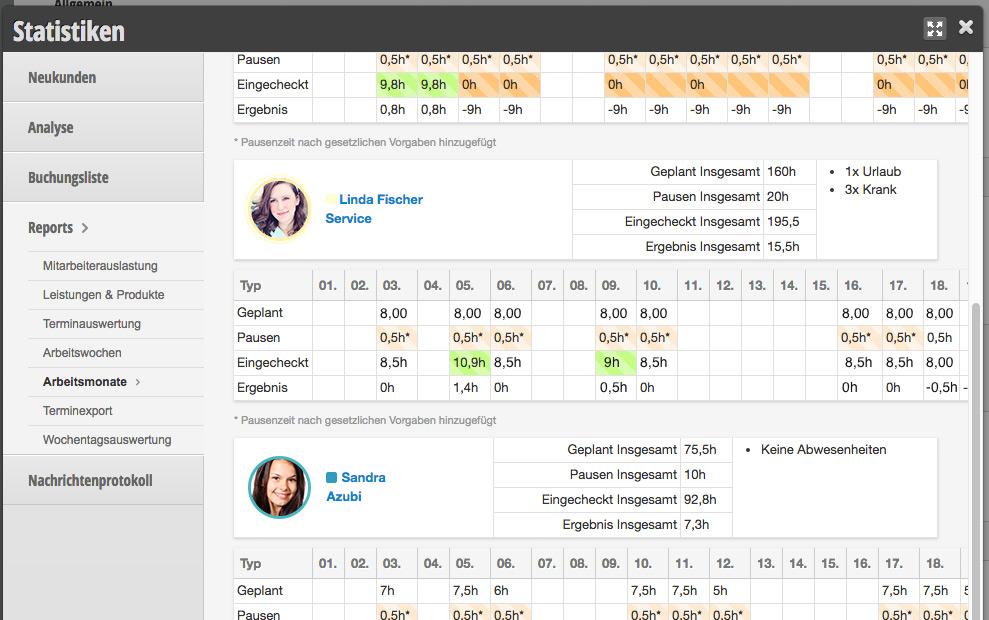Open Leistungen & Produkte report
The height and width of the screenshot is (620, 989).
point(103,295)
